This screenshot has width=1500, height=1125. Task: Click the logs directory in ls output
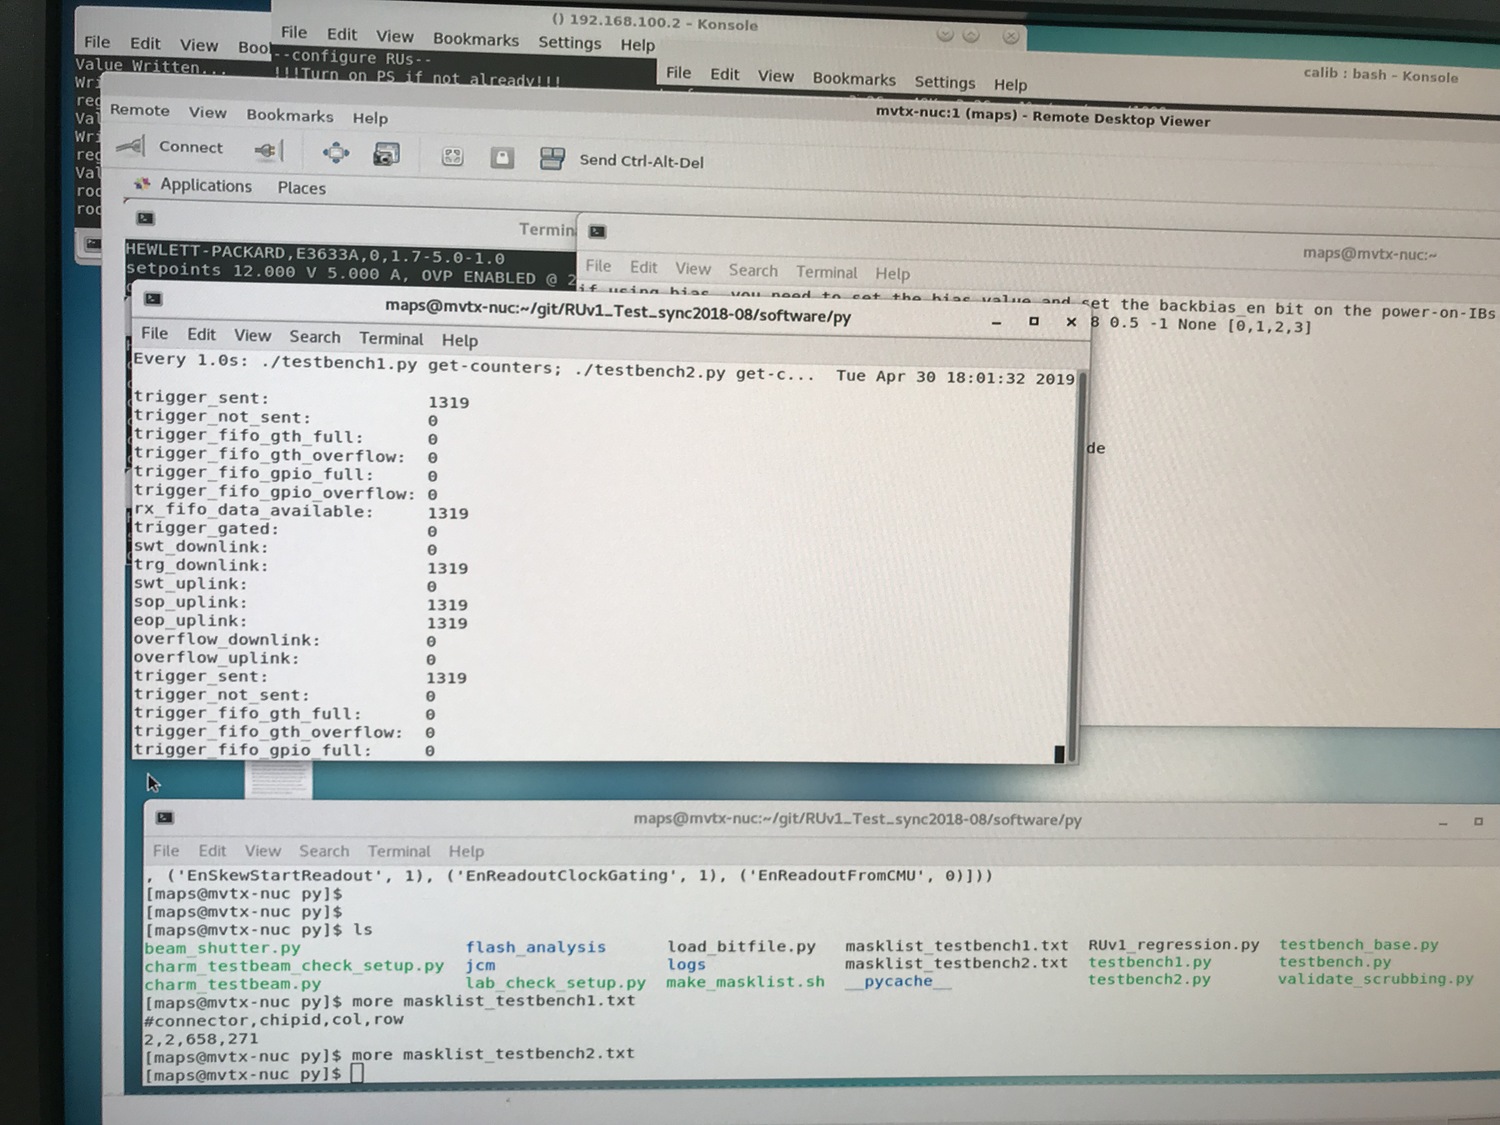(686, 964)
